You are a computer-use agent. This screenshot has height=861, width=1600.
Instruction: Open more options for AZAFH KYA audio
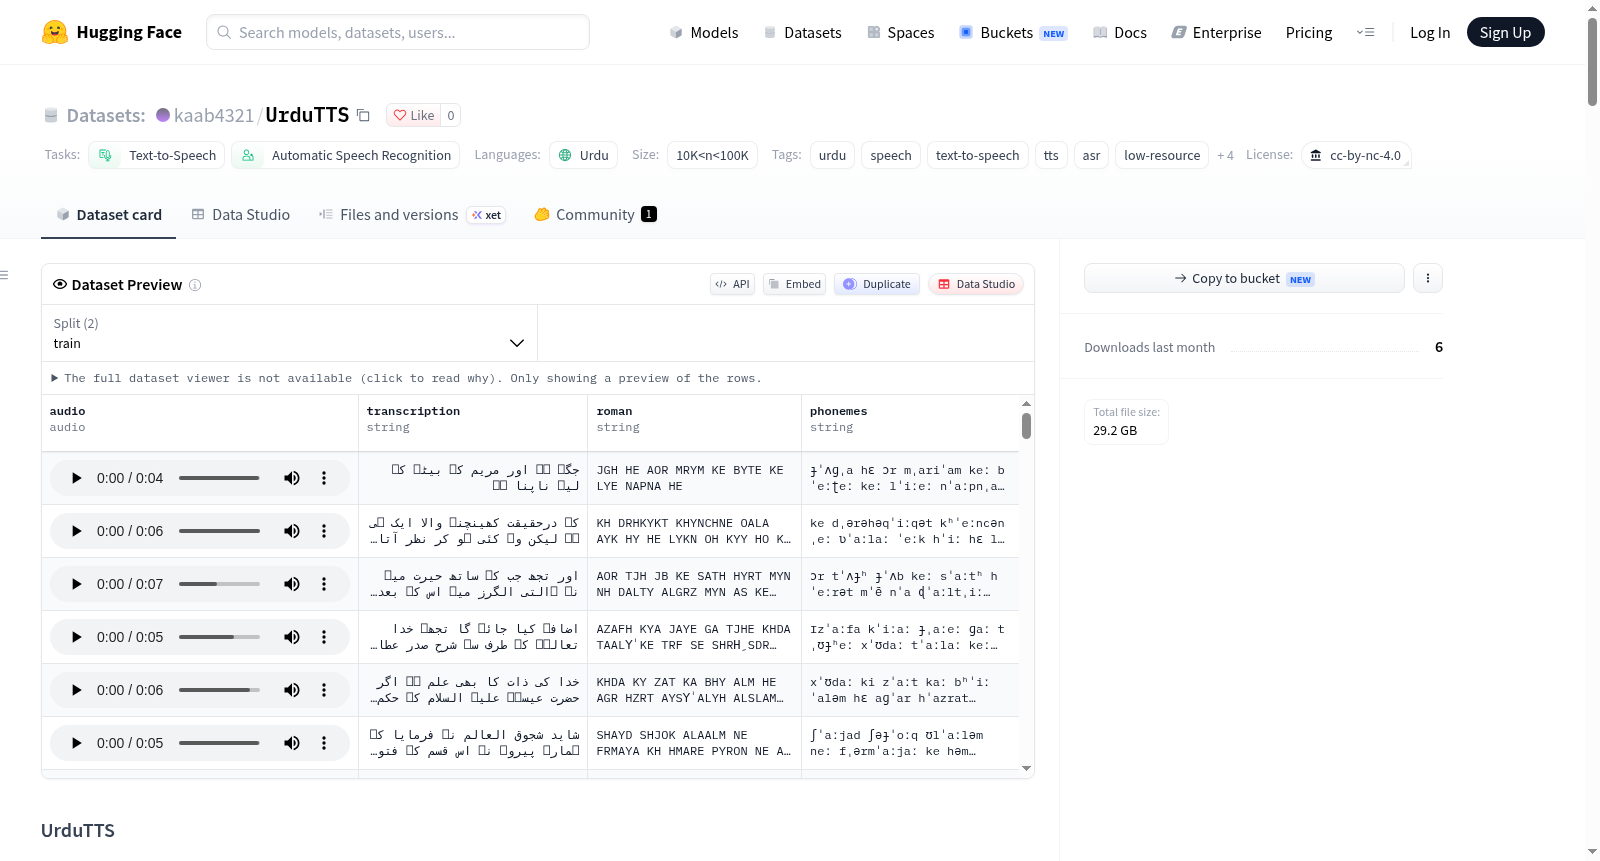tap(324, 637)
